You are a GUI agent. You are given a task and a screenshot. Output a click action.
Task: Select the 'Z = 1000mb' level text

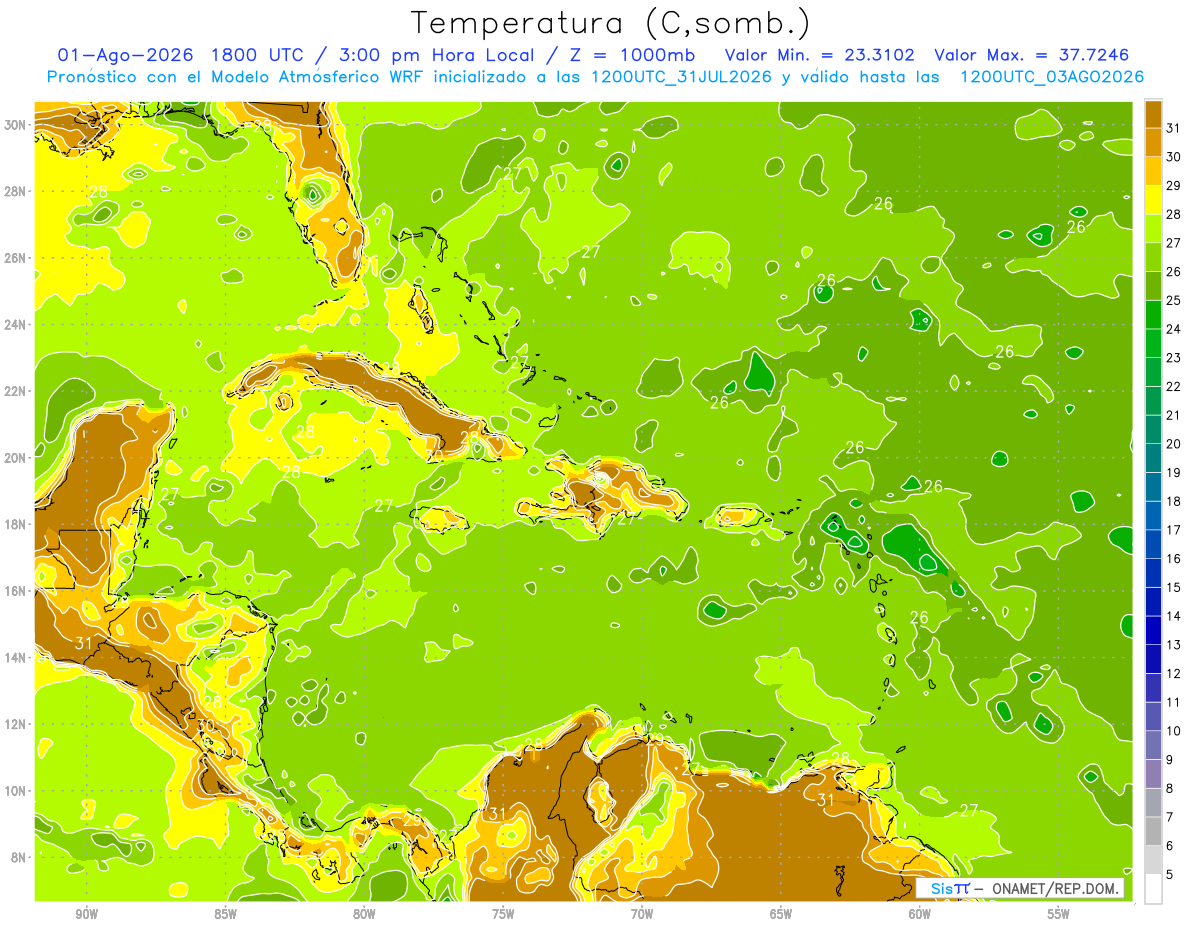[633, 54]
